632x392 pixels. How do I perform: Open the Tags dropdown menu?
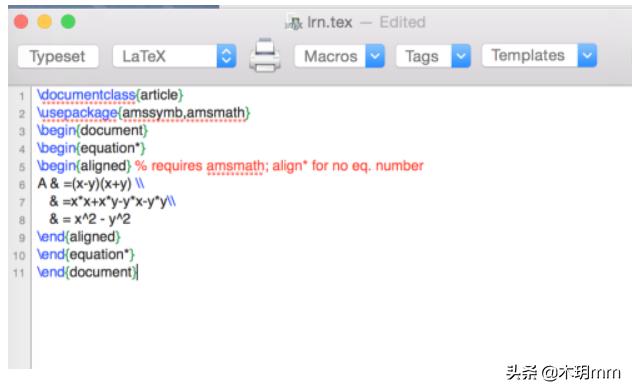point(433,56)
